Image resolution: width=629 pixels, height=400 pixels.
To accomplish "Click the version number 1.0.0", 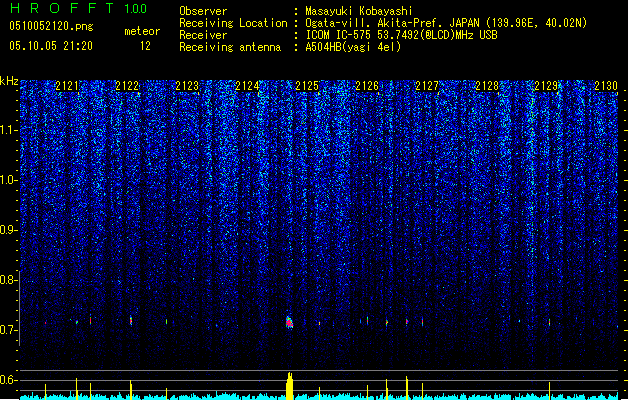I will click(136, 9).
